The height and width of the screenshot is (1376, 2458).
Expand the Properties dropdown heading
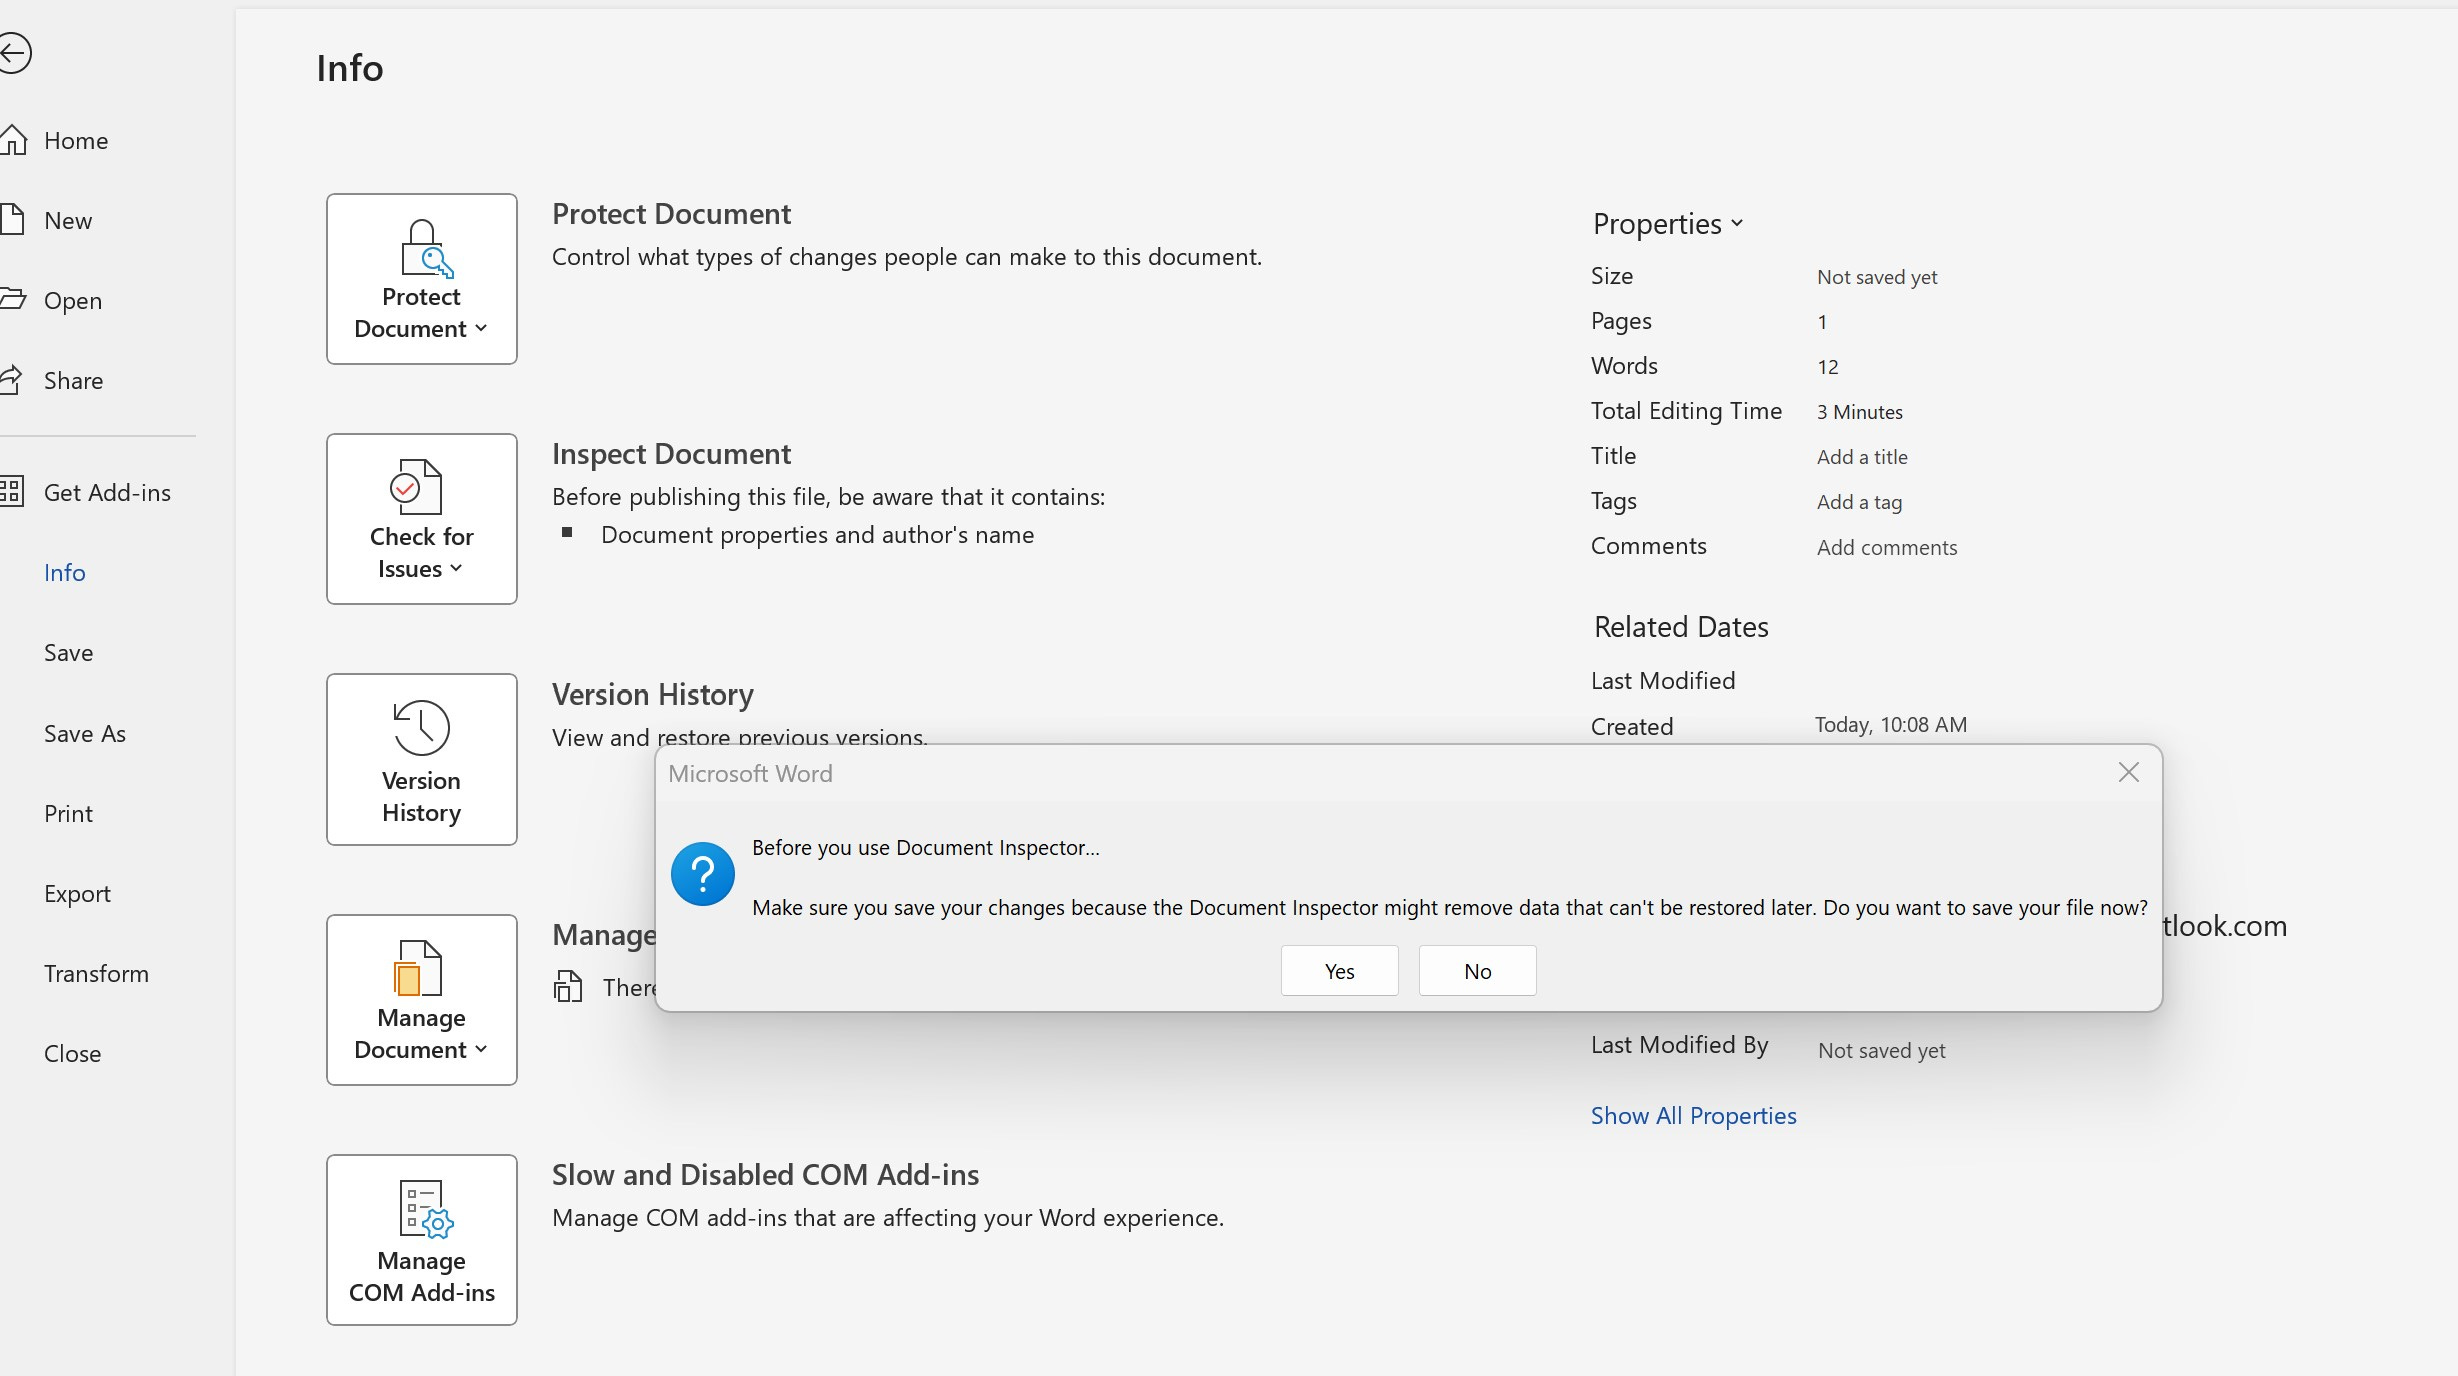point(1667,224)
